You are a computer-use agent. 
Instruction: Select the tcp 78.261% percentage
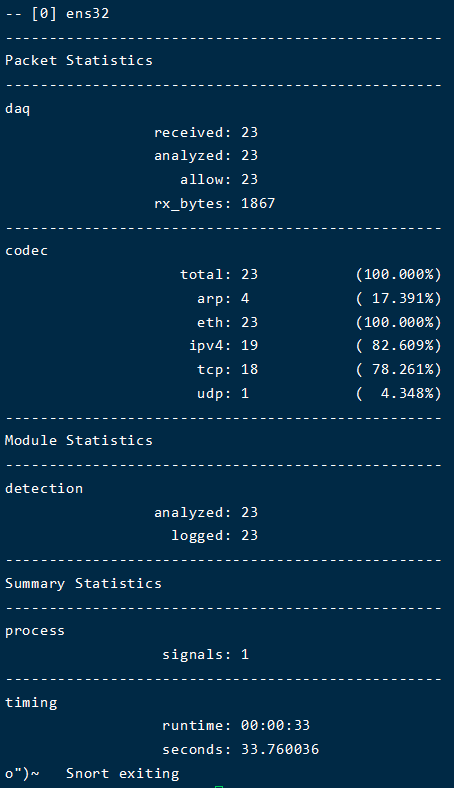click(x=398, y=369)
